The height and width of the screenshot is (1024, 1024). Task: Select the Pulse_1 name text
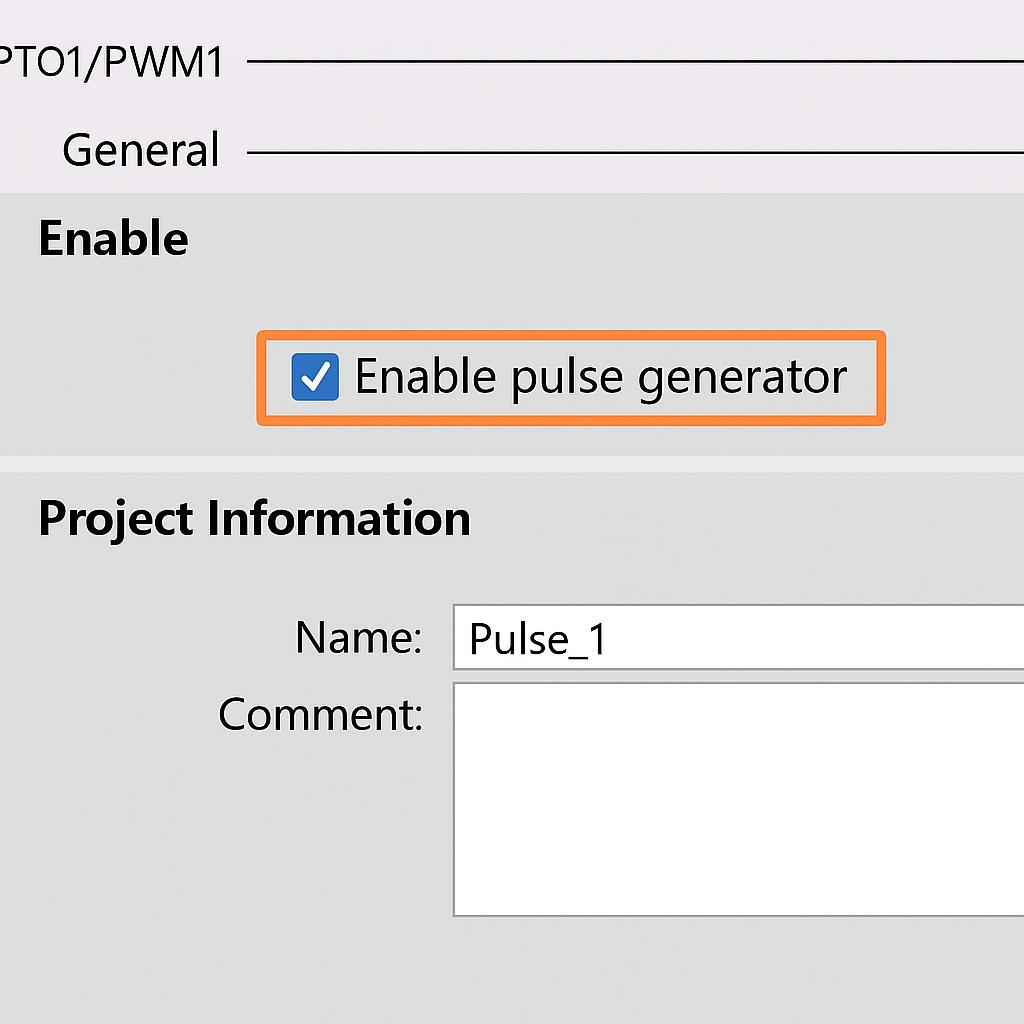(536, 639)
